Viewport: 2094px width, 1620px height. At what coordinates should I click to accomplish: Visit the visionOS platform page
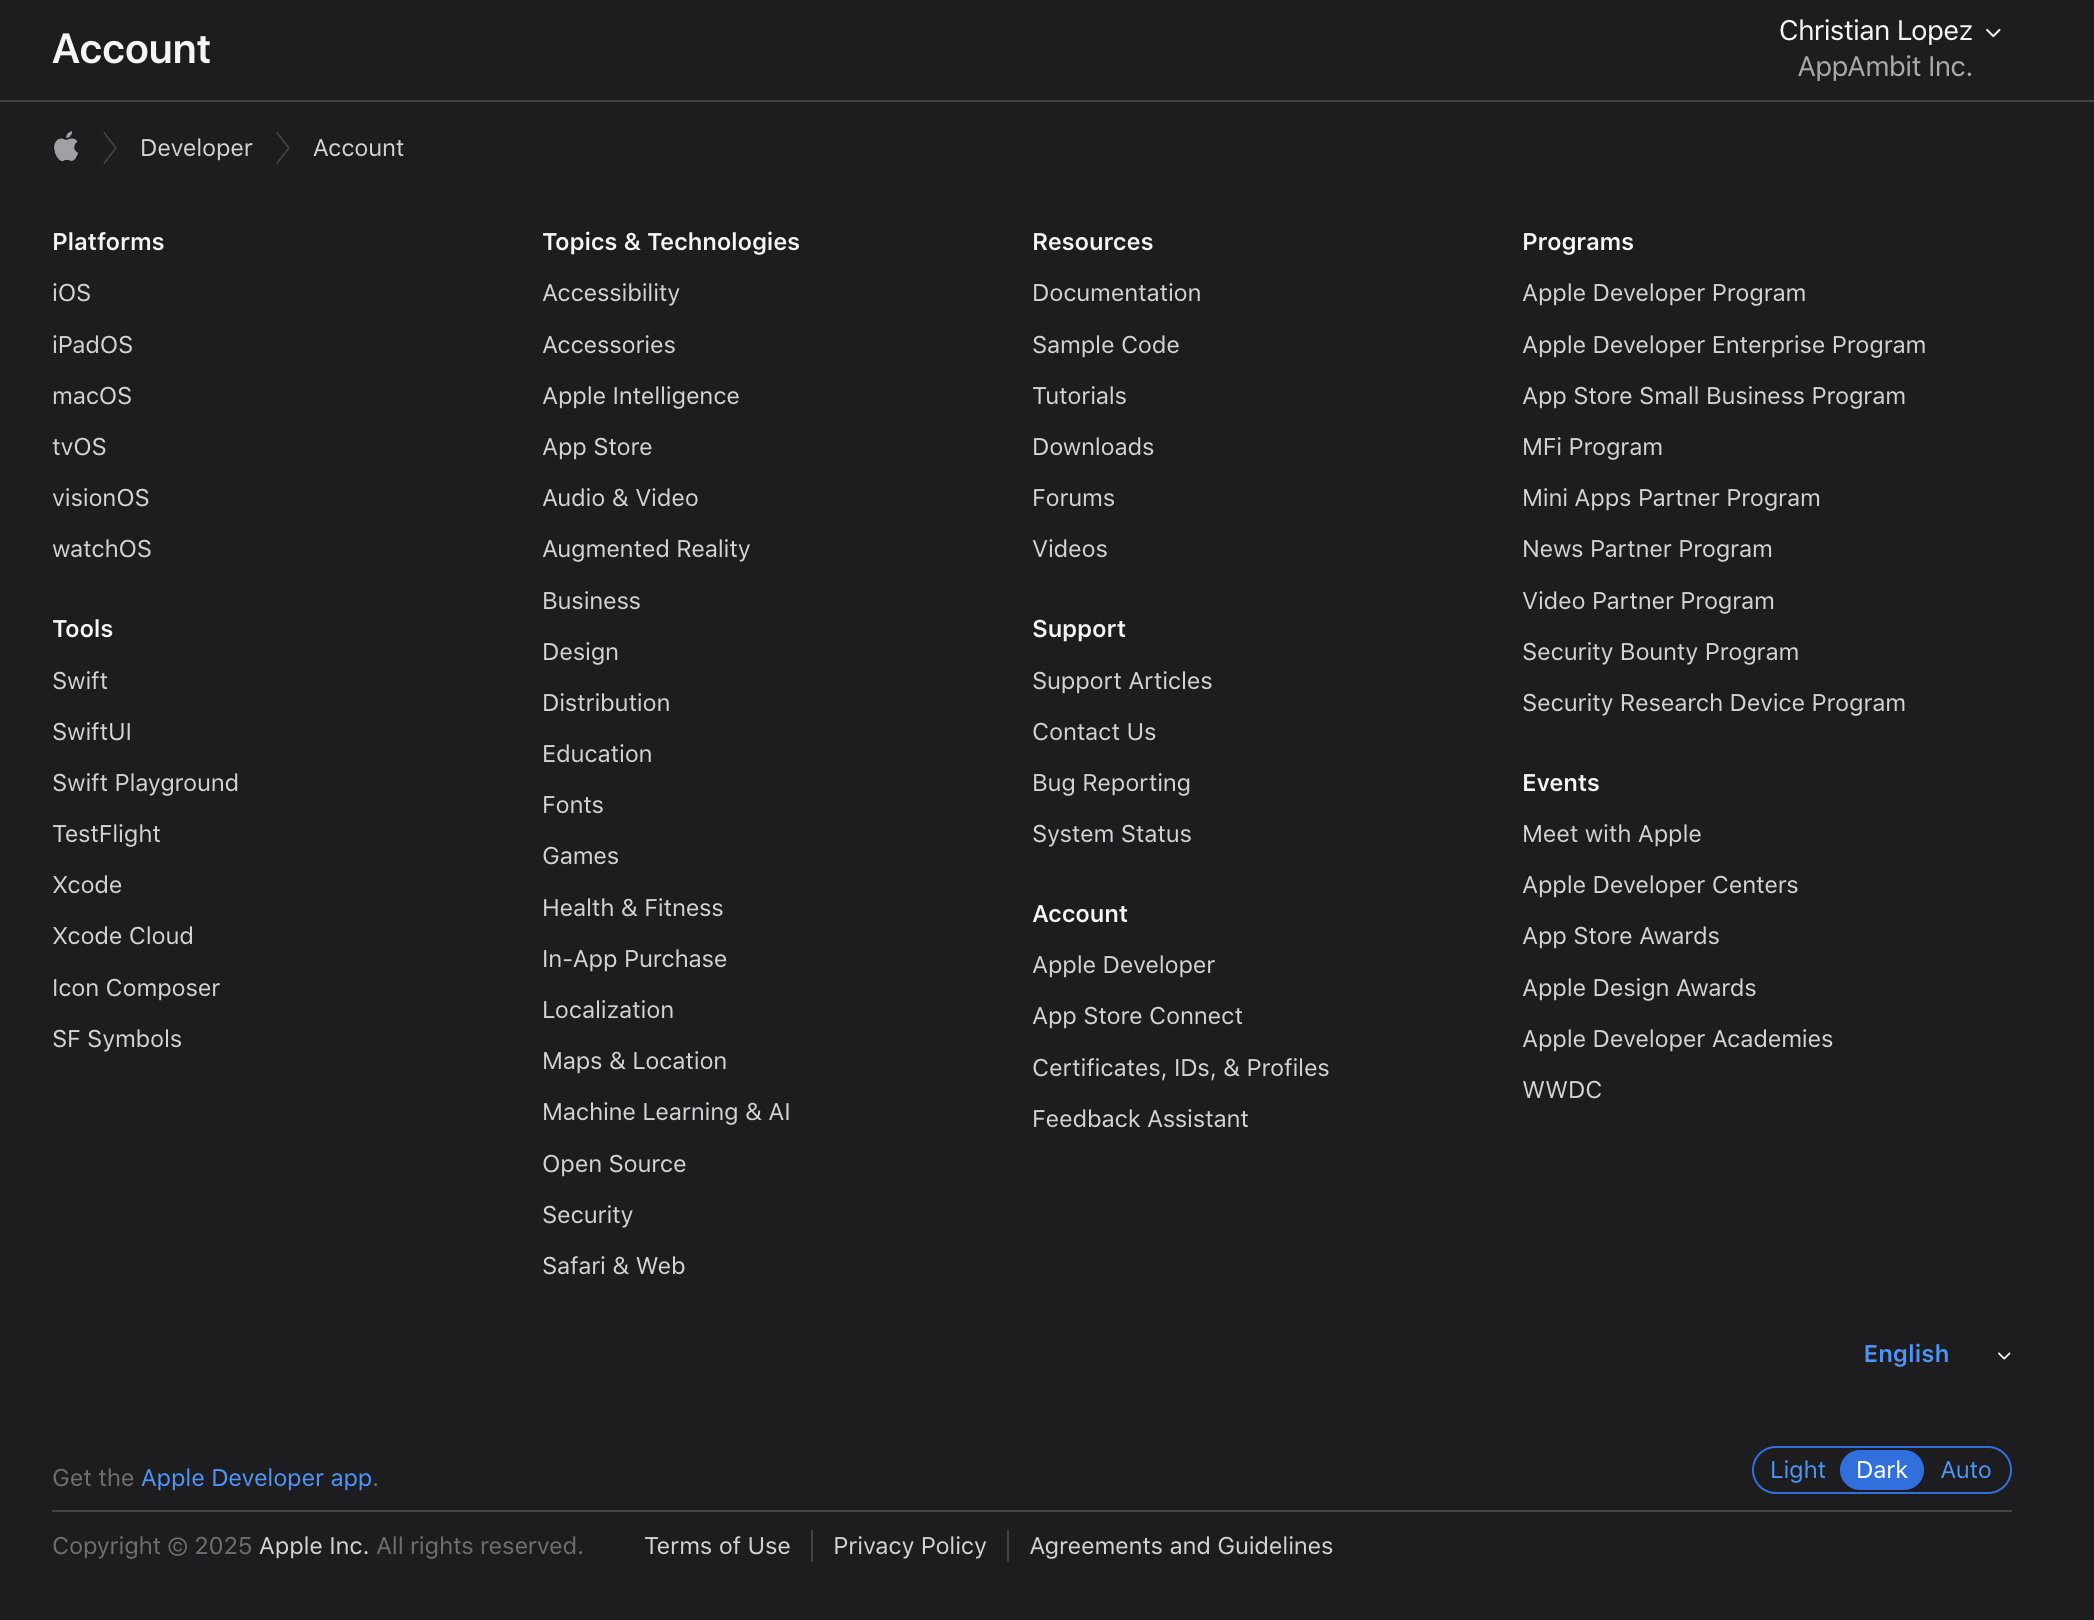[100, 498]
